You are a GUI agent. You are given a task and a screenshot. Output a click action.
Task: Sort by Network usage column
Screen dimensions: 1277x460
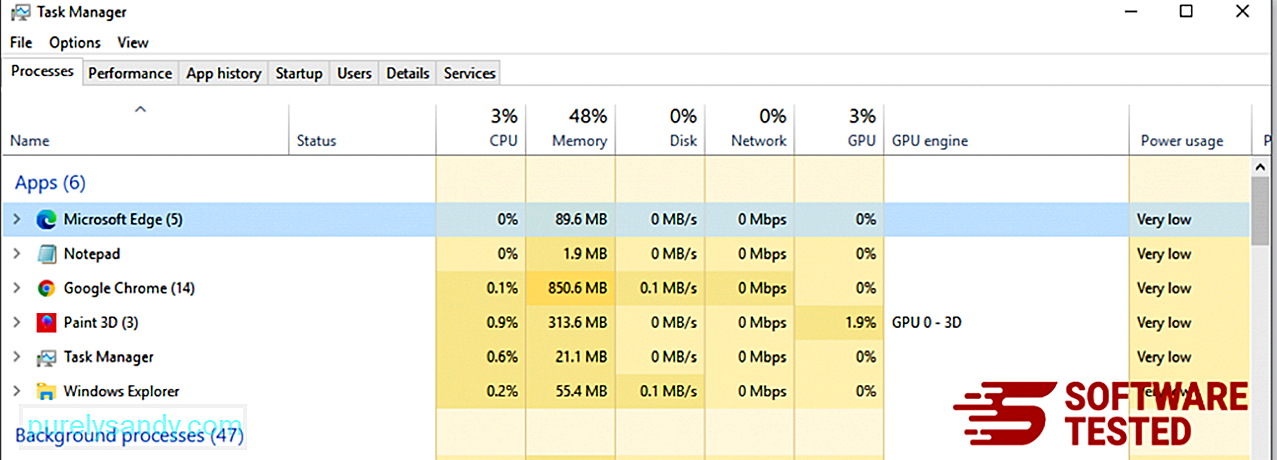pyautogui.click(x=749, y=128)
